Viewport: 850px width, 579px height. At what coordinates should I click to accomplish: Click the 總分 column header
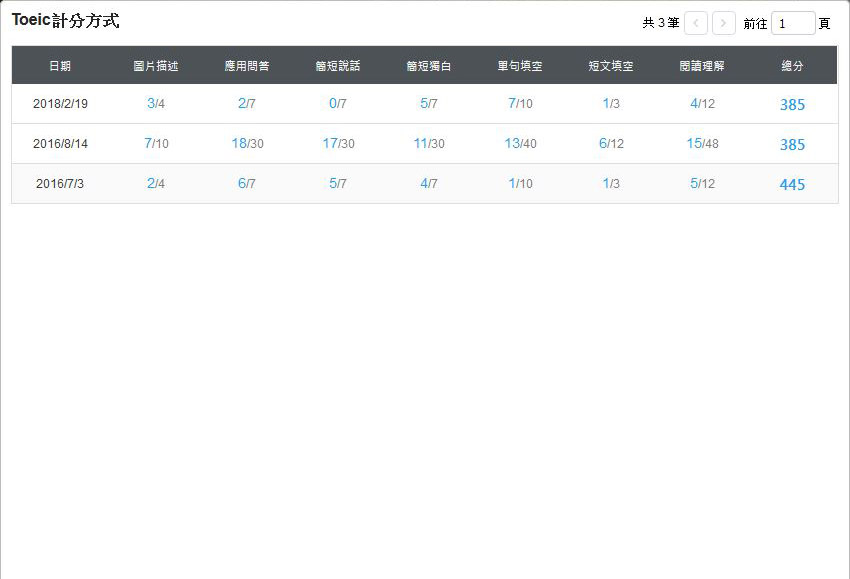(792, 66)
